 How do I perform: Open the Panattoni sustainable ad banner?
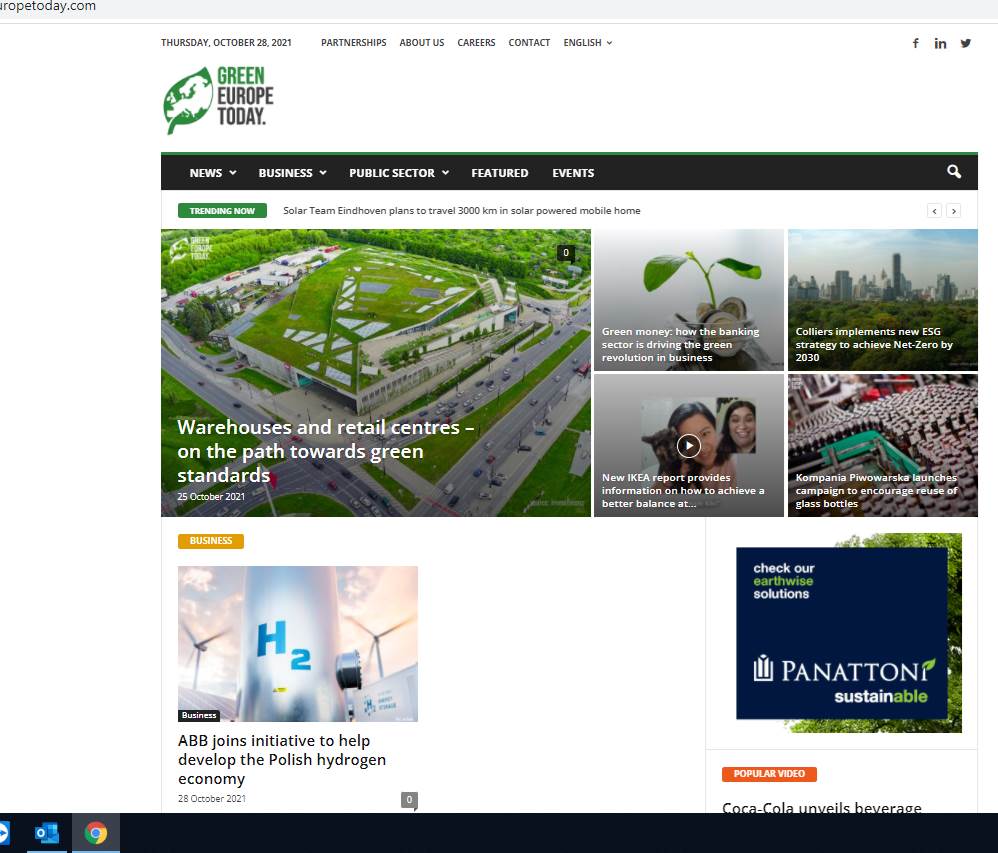click(848, 633)
